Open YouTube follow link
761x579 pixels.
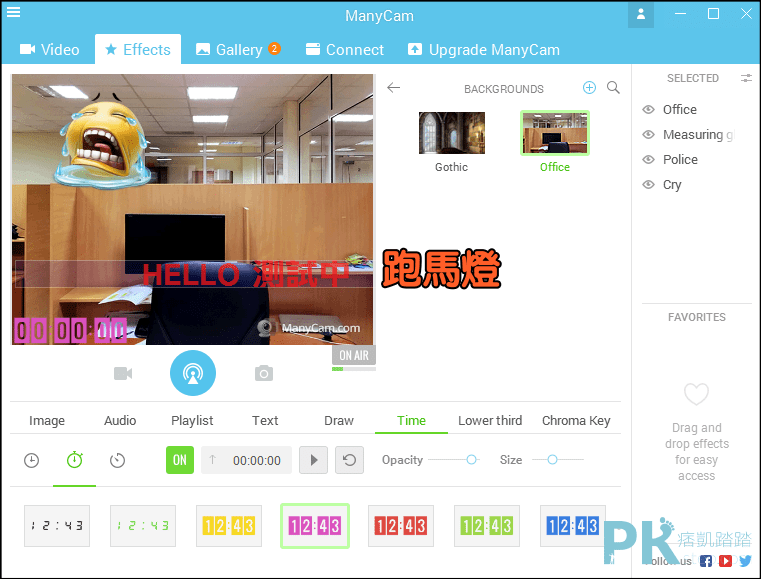[726, 561]
